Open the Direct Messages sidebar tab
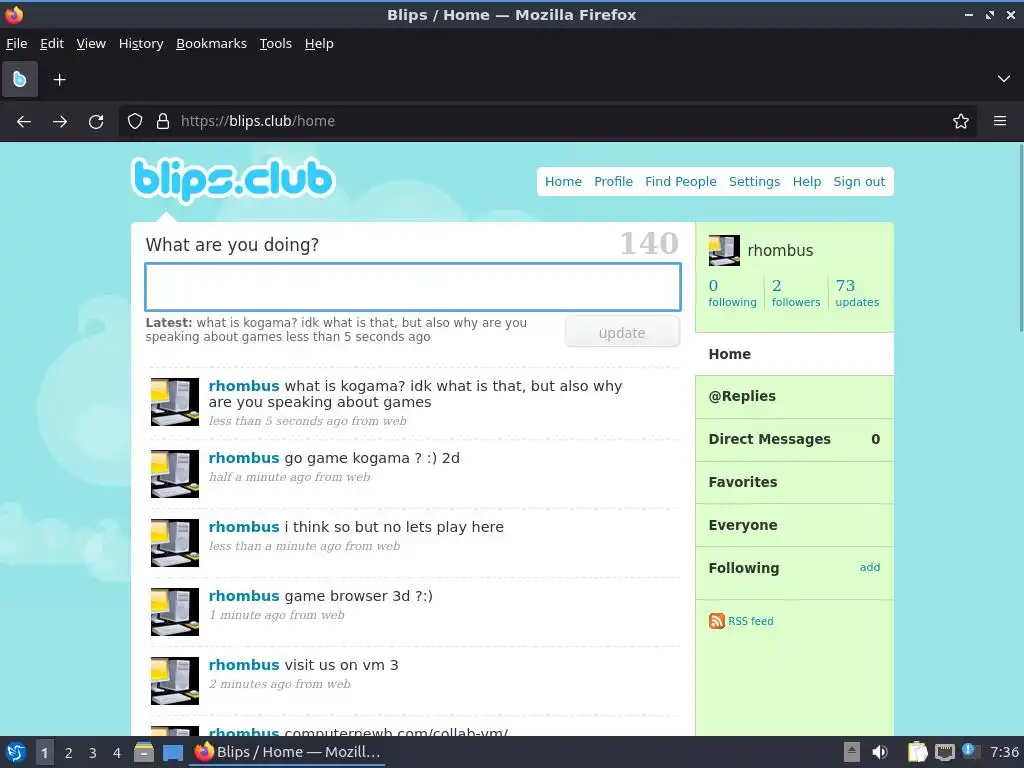This screenshot has height=768, width=1024. pyautogui.click(x=795, y=440)
